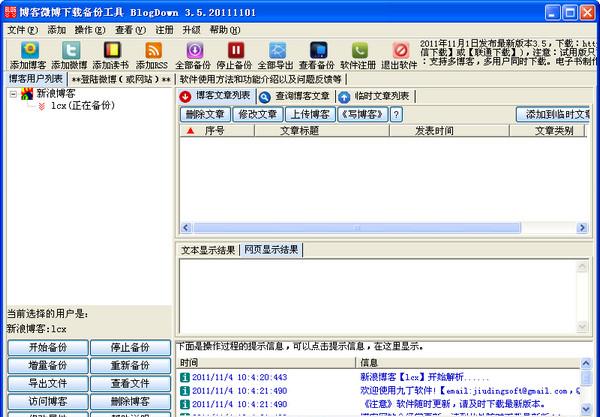Click the article list right scroll arrow
Image resolution: width=600 pixels, height=417 pixels.
coord(582,228)
